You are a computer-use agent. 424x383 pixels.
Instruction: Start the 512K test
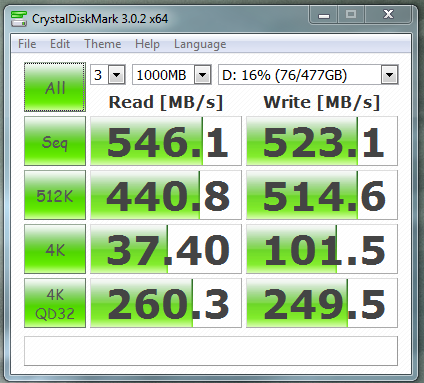click(55, 195)
